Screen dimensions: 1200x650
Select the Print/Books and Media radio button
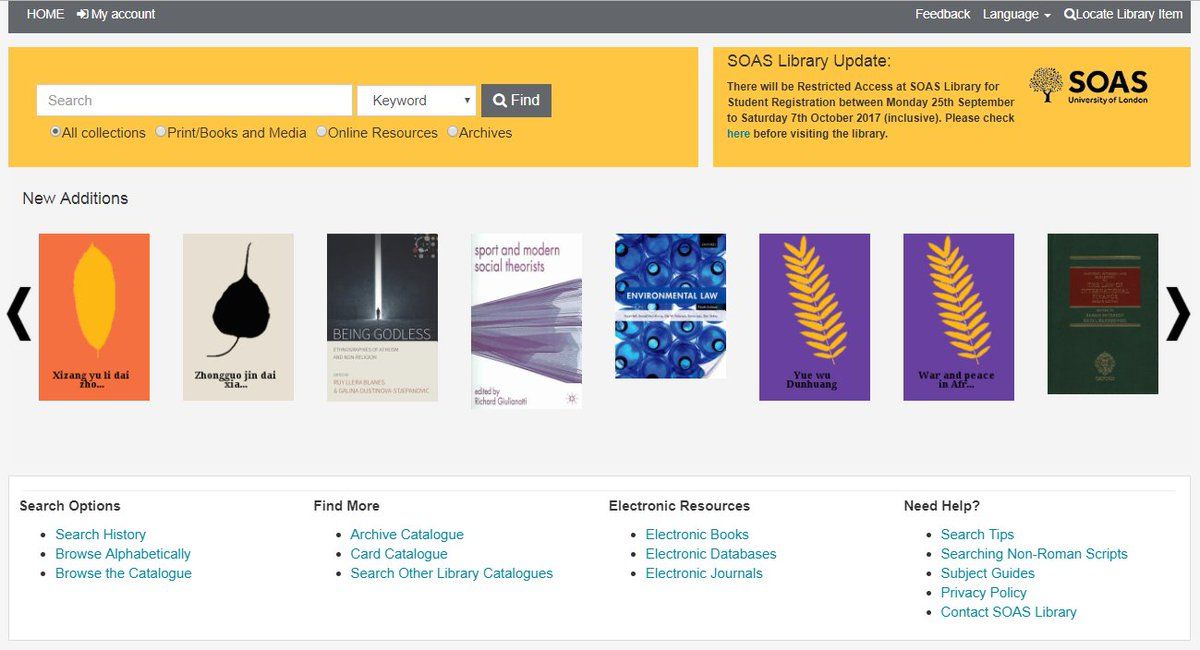[161, 132]
